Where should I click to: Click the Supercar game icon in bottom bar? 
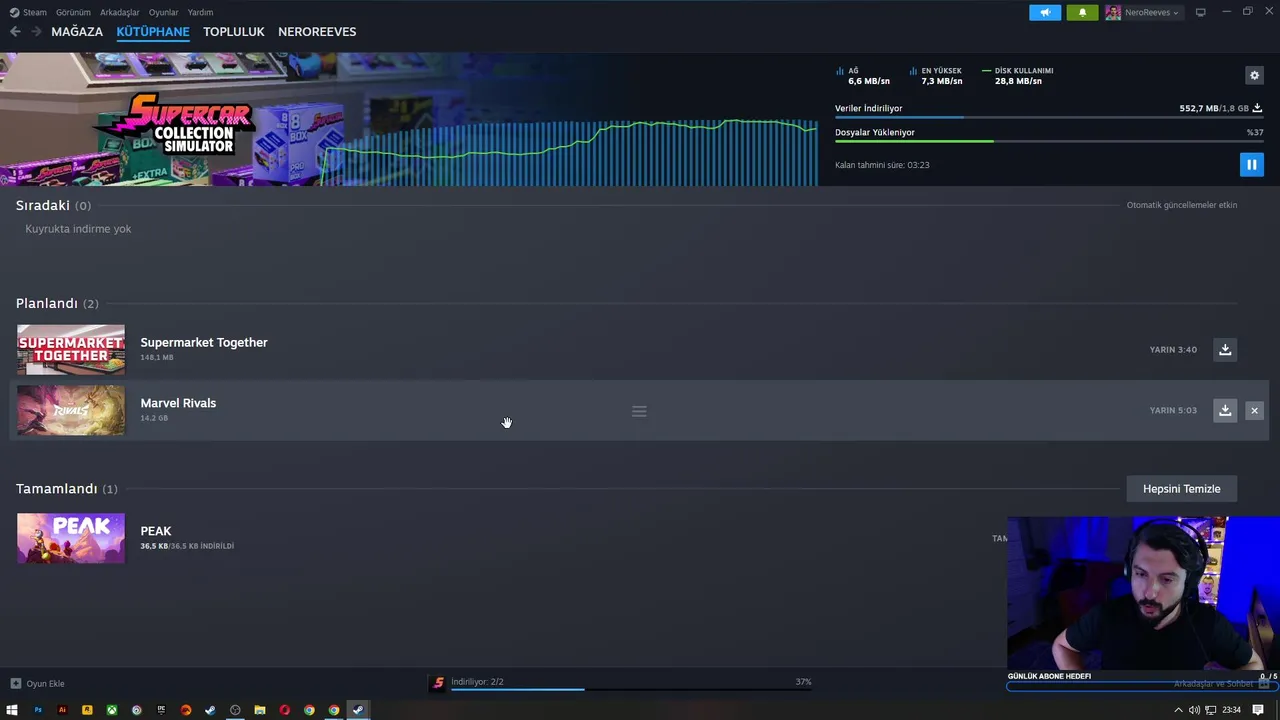[438, 684]
